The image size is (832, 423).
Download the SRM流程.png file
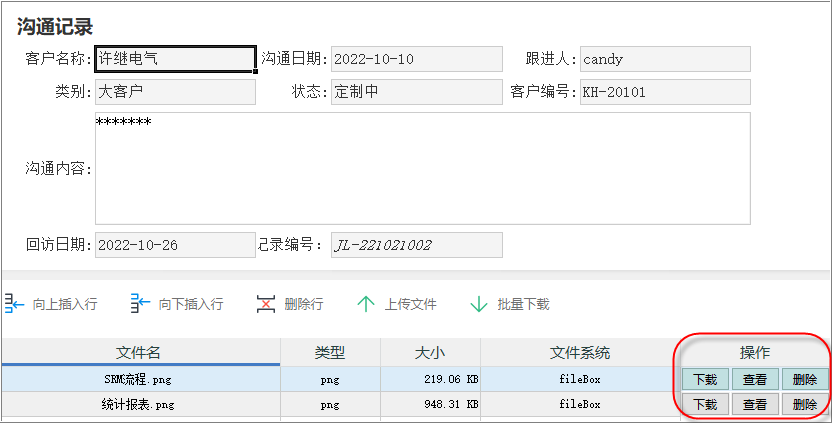click(705, 379)
